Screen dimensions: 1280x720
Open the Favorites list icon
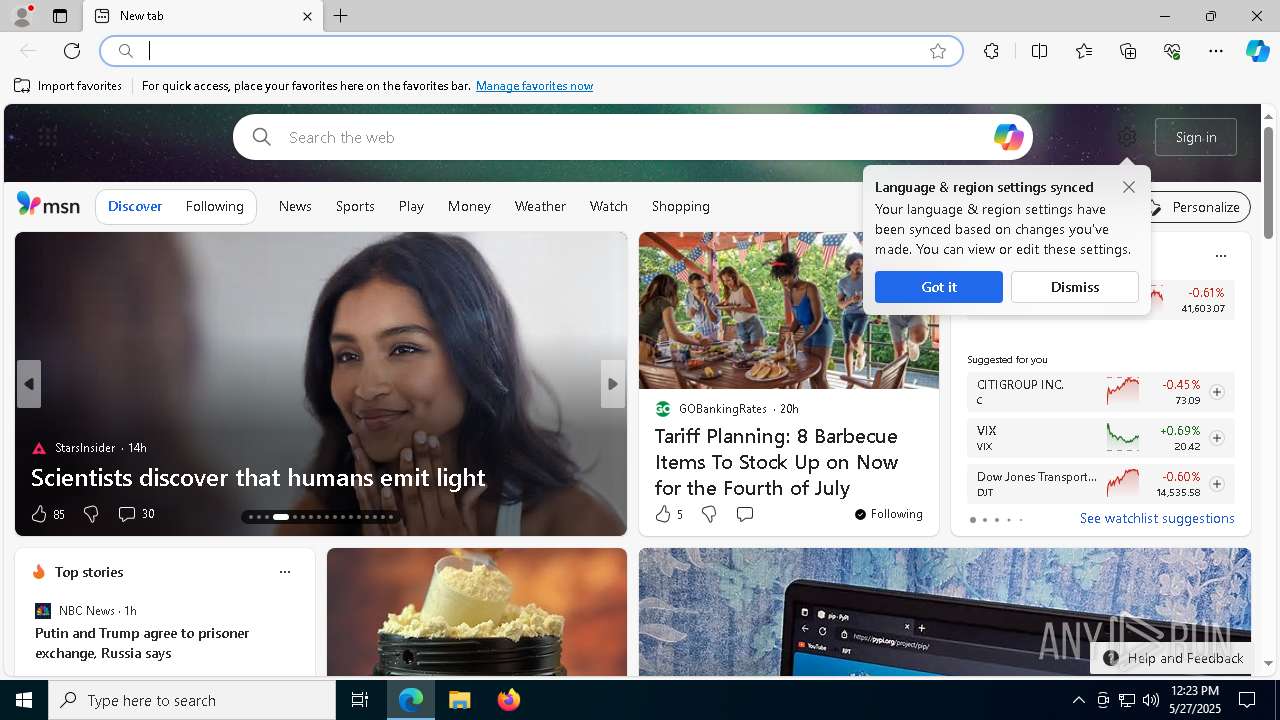1084,51
